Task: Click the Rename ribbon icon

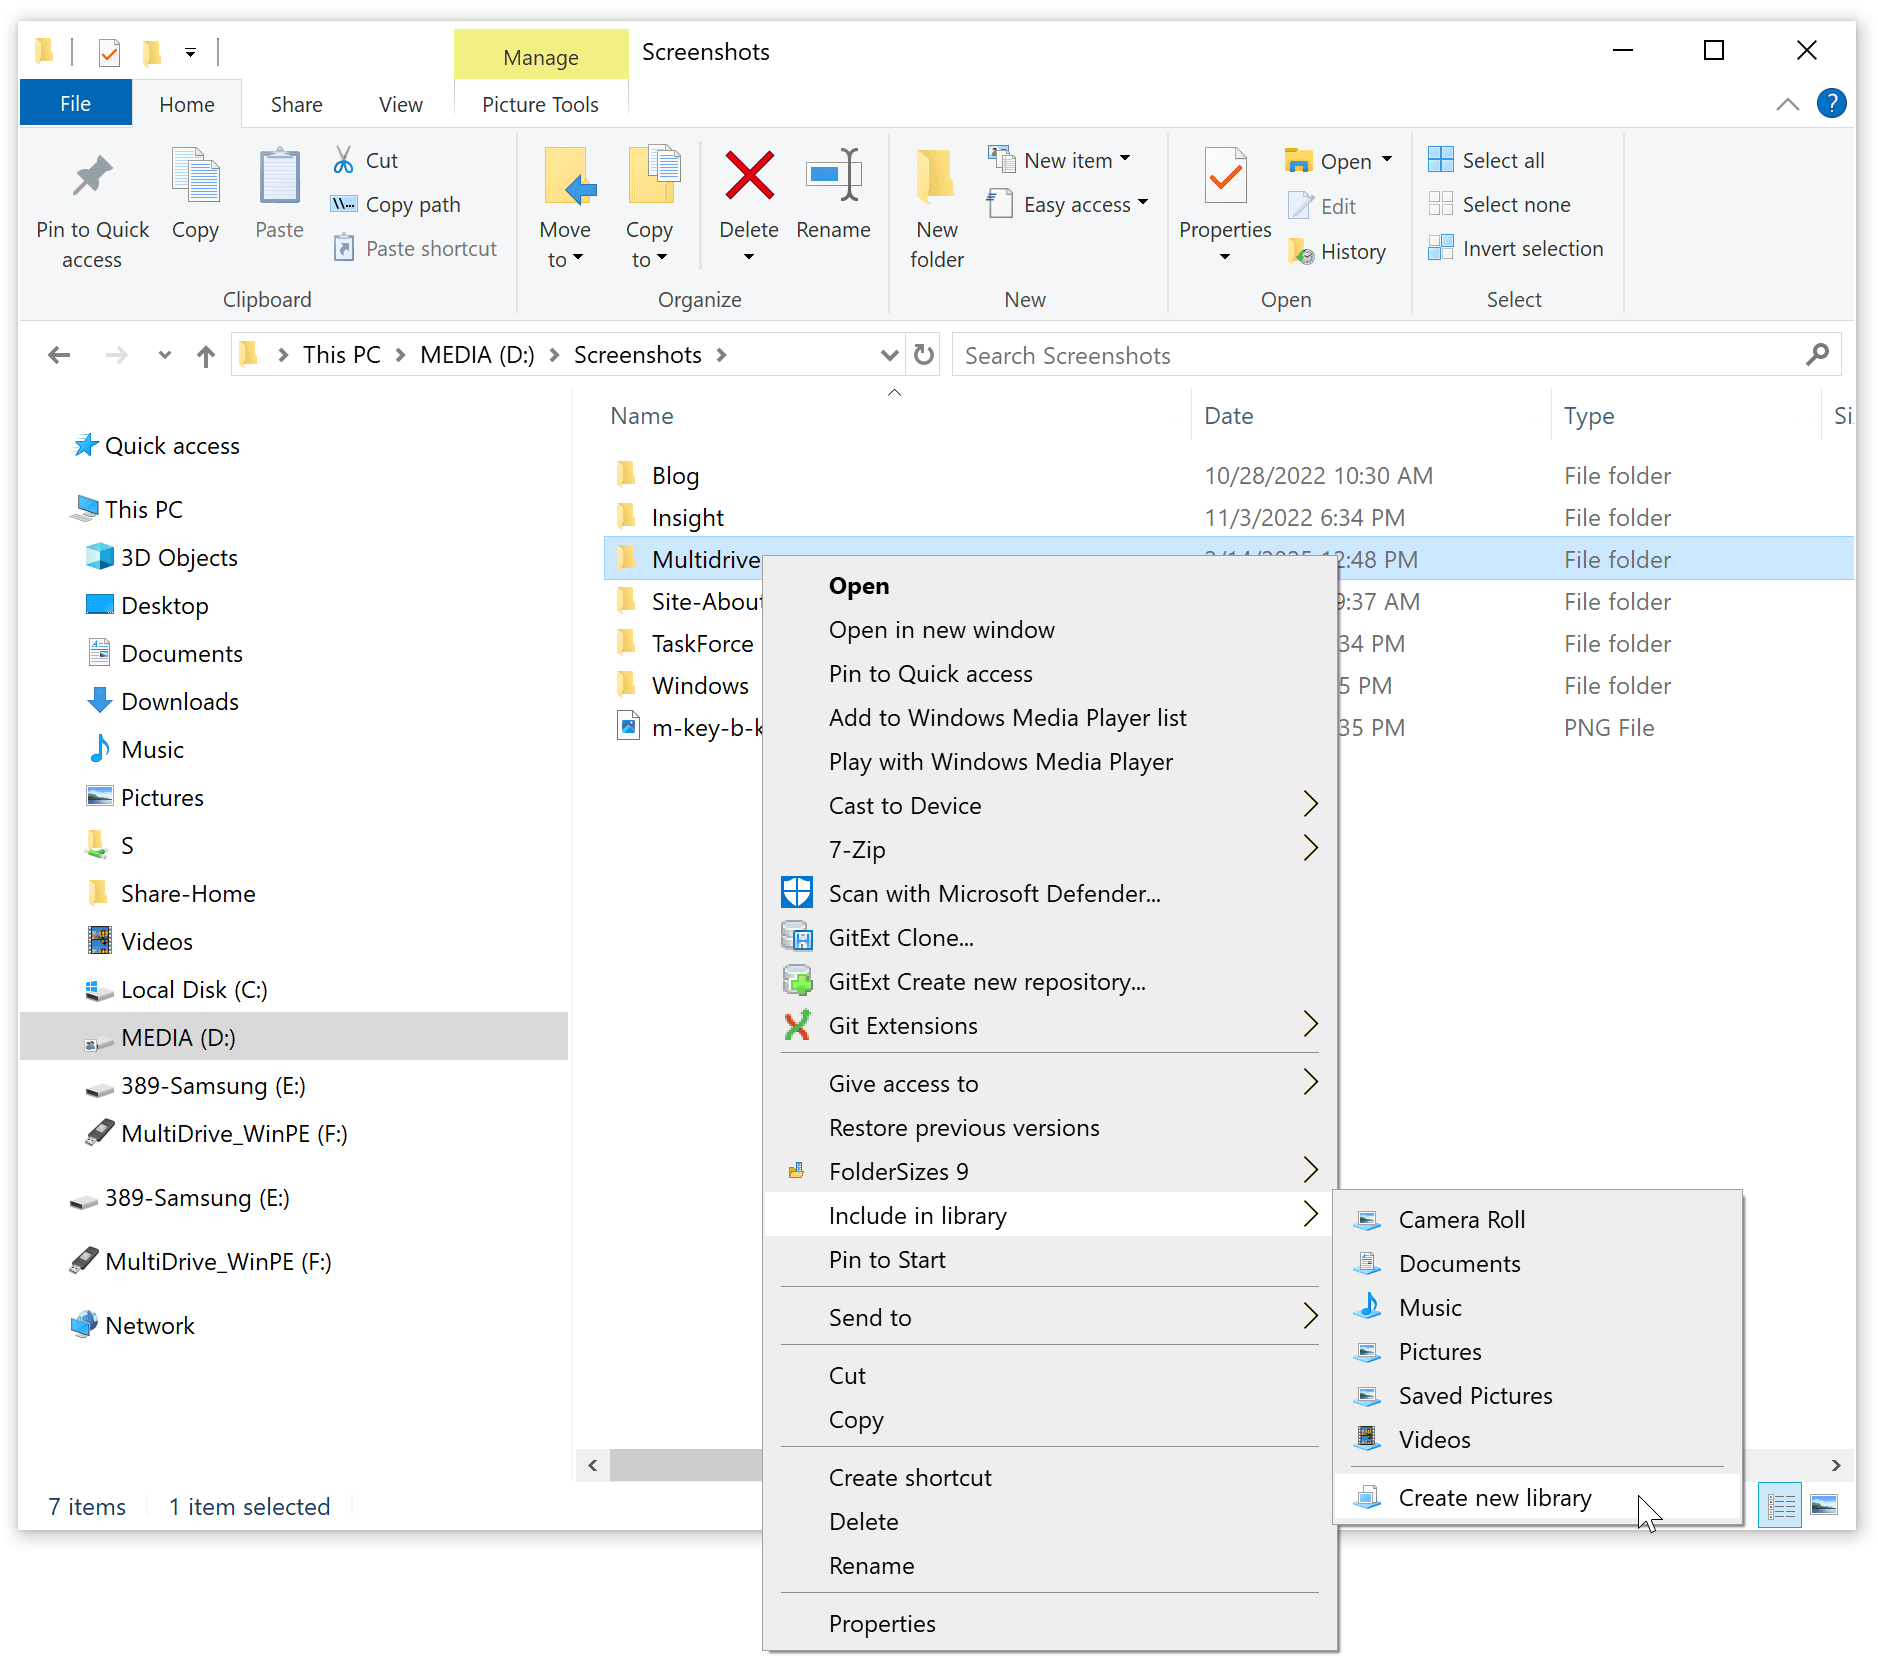Action: coord(833,176)
